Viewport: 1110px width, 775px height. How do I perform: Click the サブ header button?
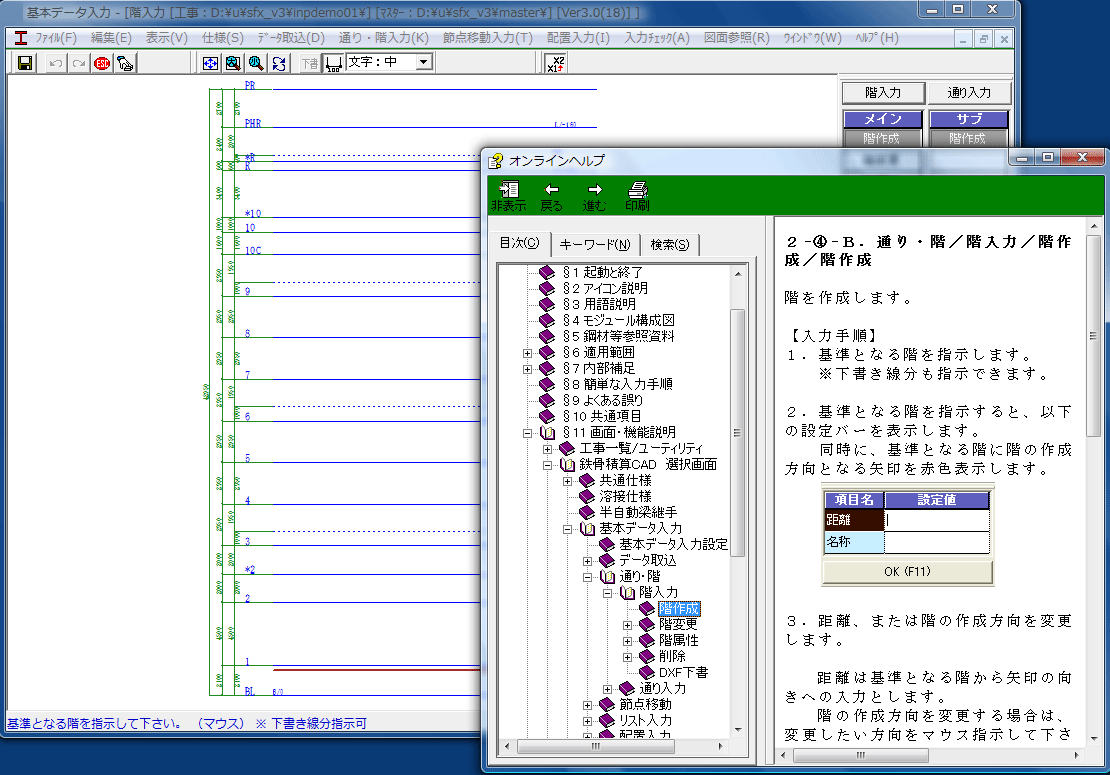pyautogui.click(x=969, y=119)
